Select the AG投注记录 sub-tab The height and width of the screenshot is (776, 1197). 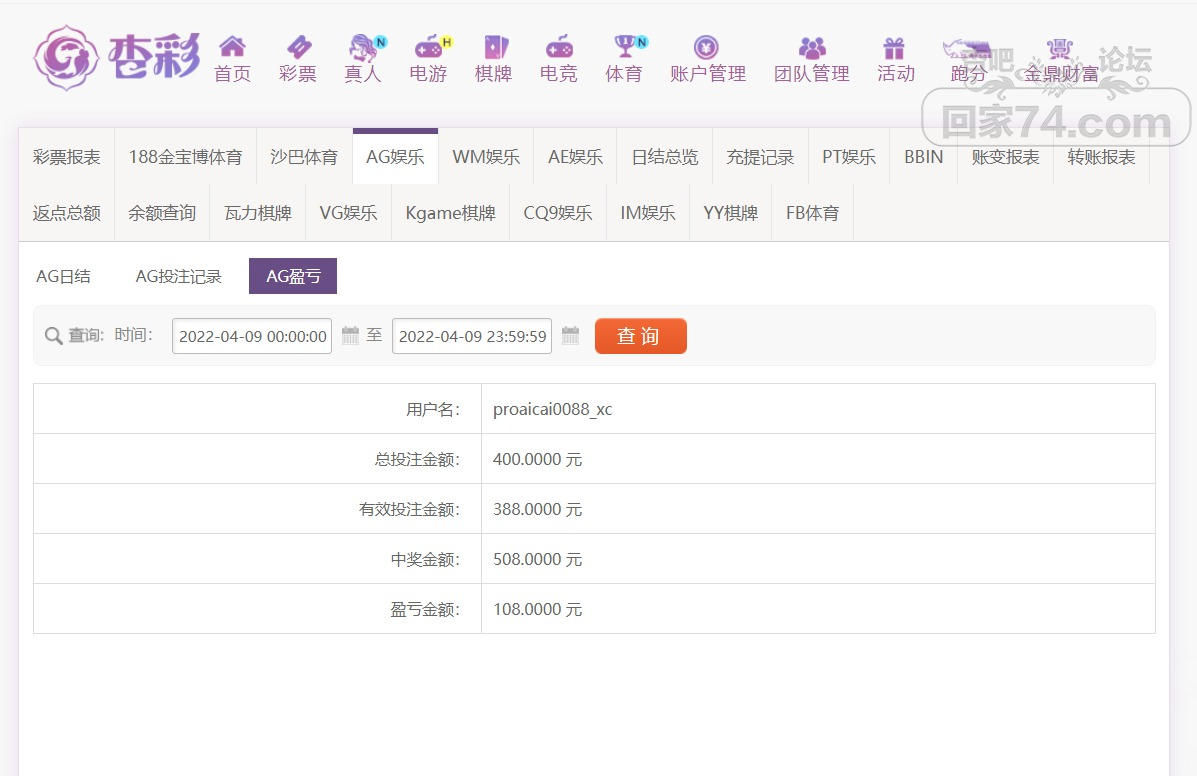[179, 277]
